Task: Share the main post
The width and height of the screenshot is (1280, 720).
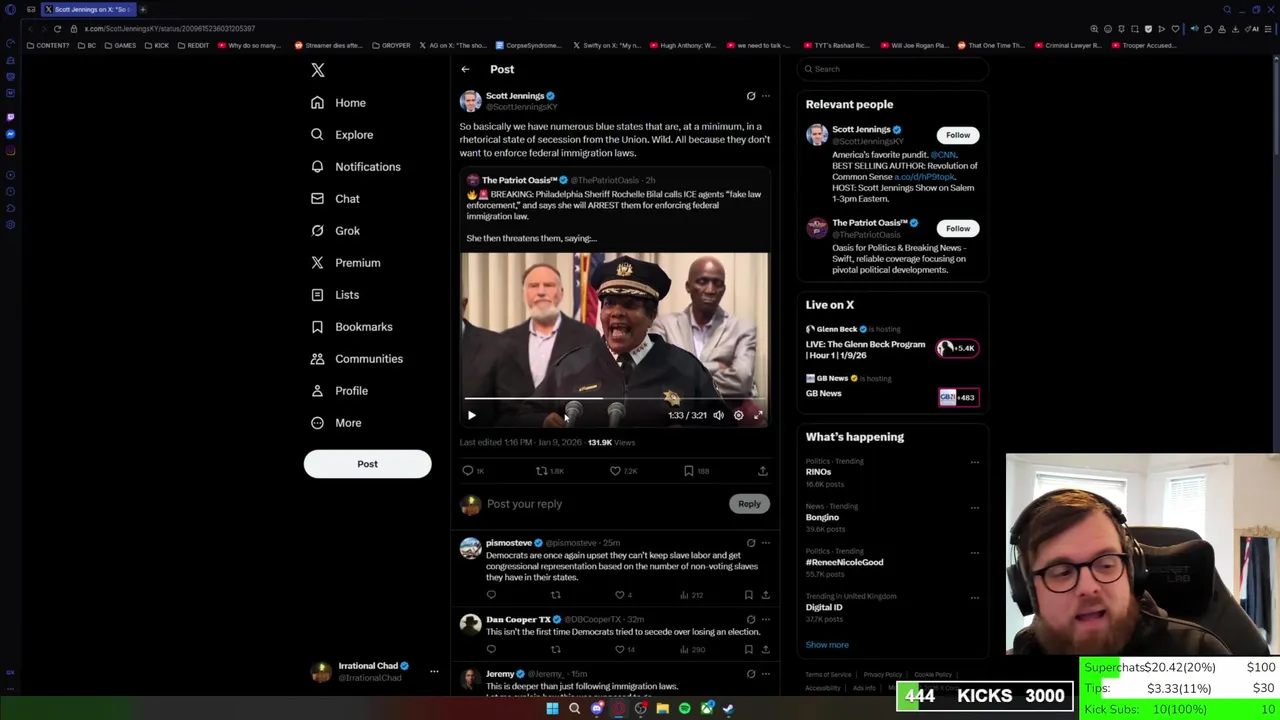Action: pyautogui.click(x=762, y=471)
